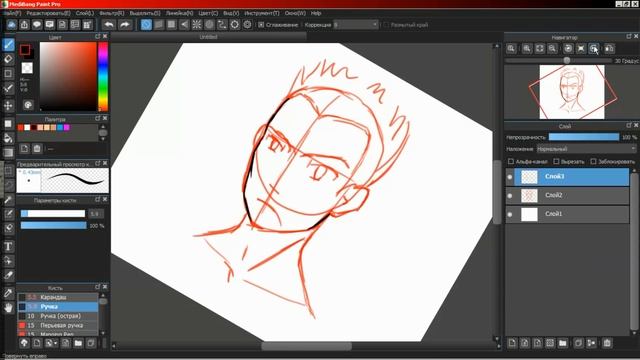Select the Hand pan tool
This screenshot has height=360, width=640.
8,307
